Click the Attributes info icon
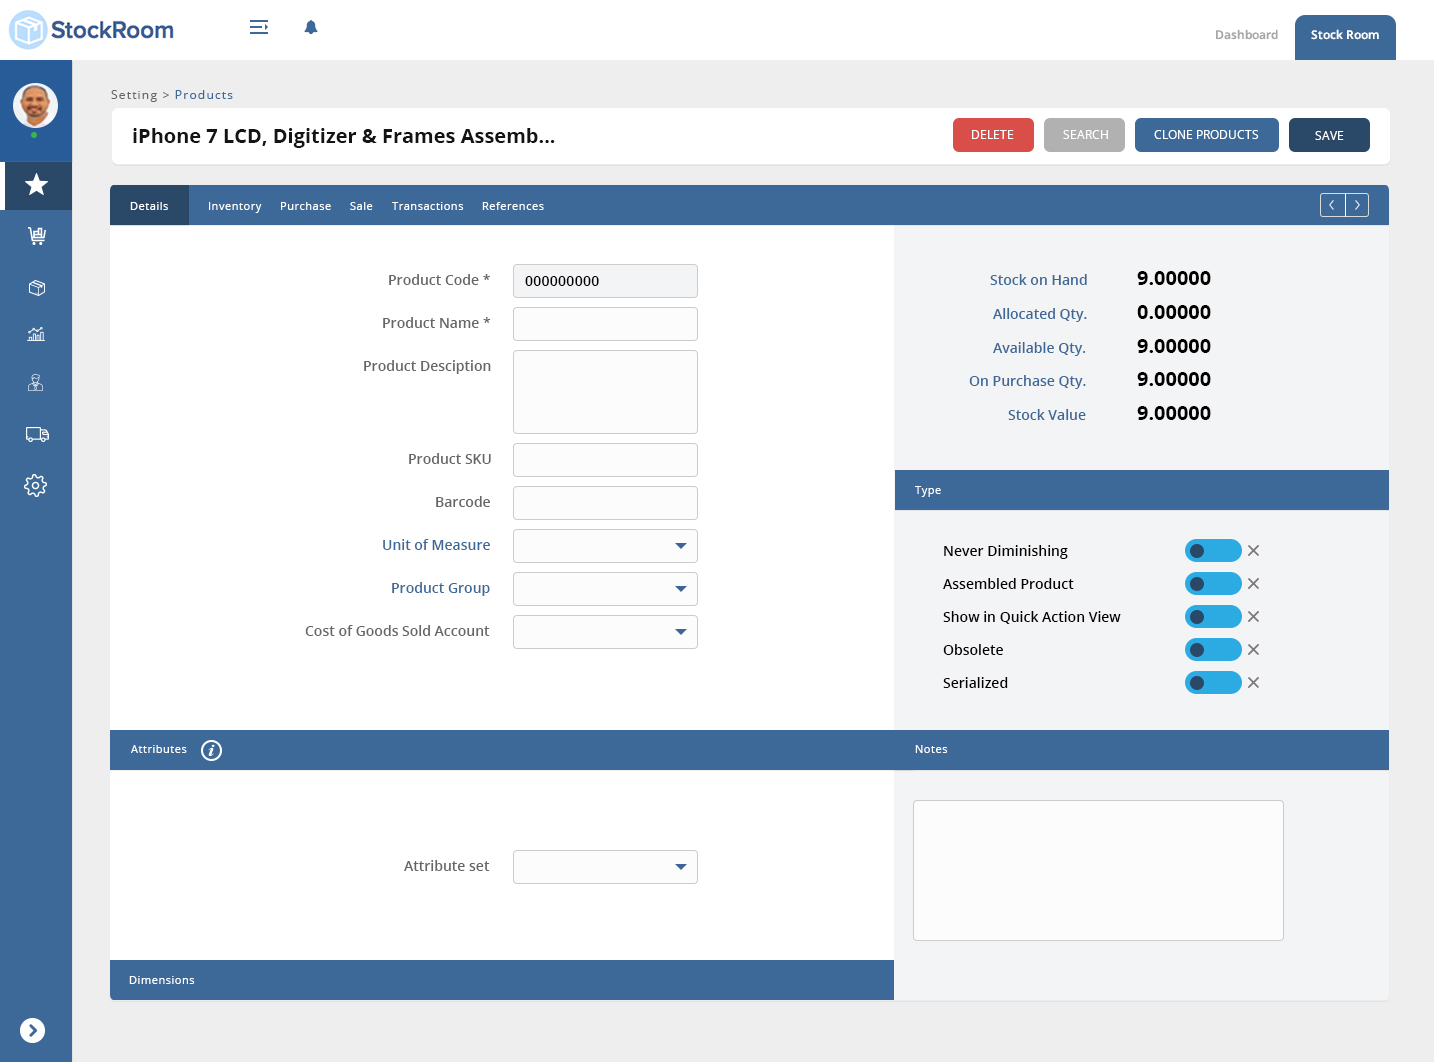The width and height of the screenshot is (1434, 1062). coord(211,750)
